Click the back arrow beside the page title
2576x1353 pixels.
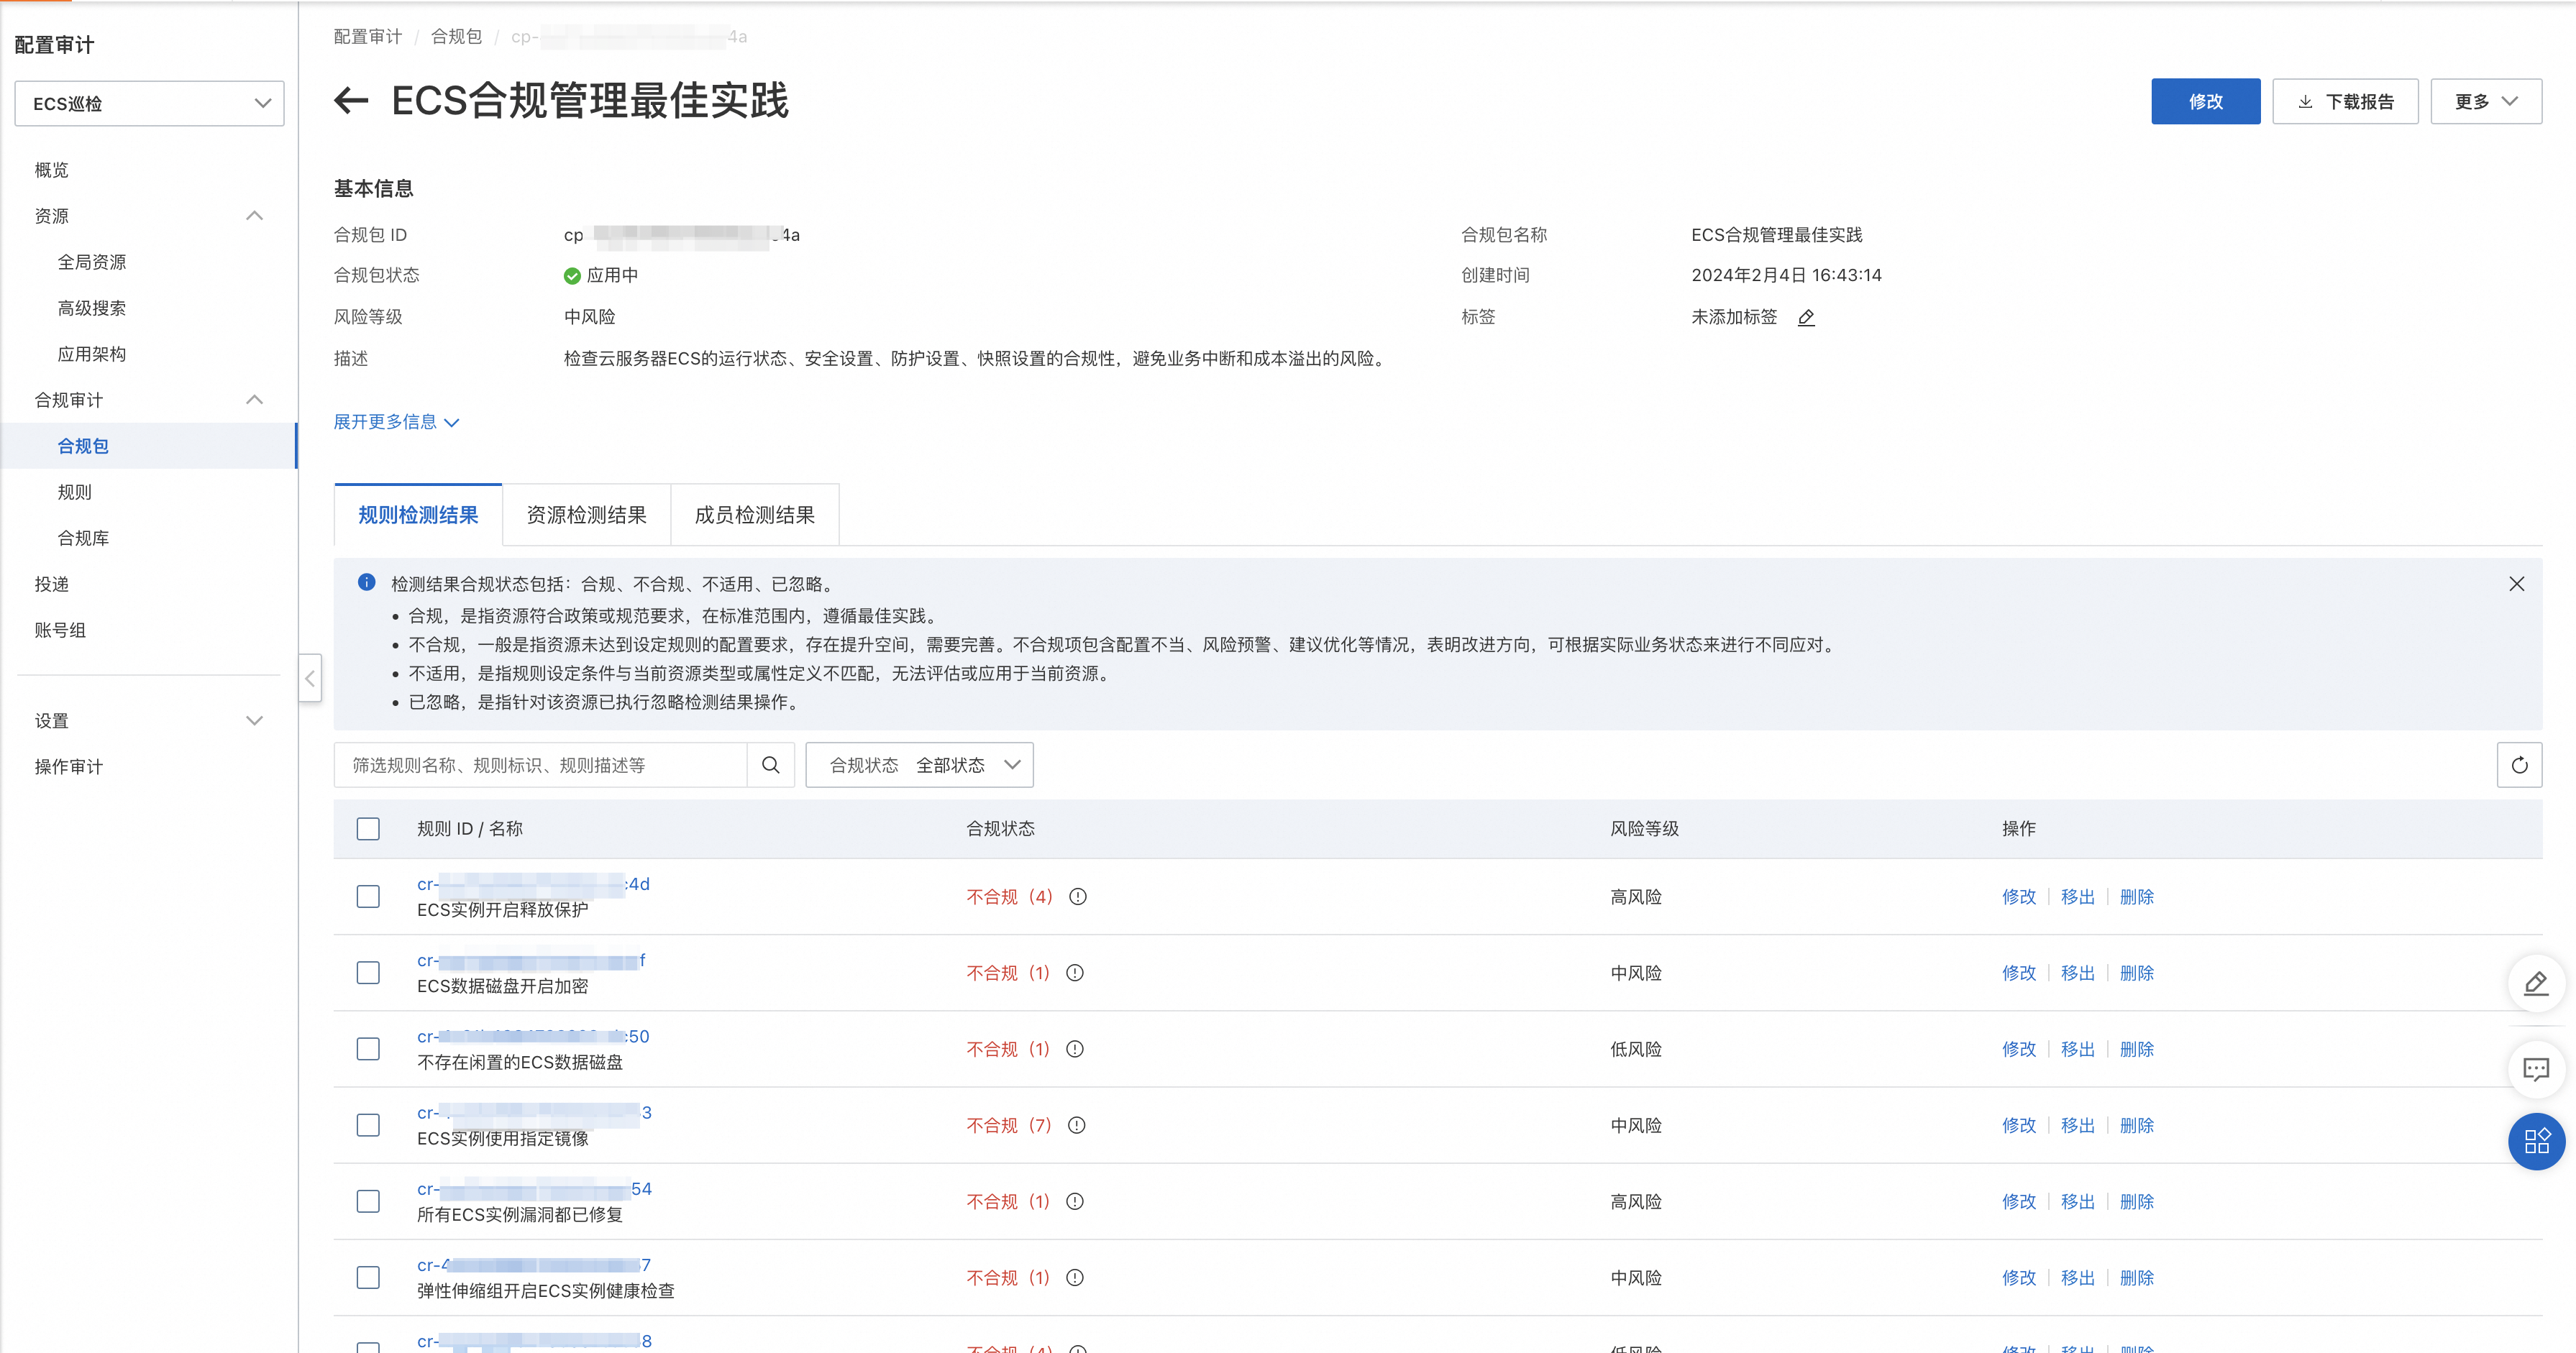pyautogui.click(x=351, y=101)
